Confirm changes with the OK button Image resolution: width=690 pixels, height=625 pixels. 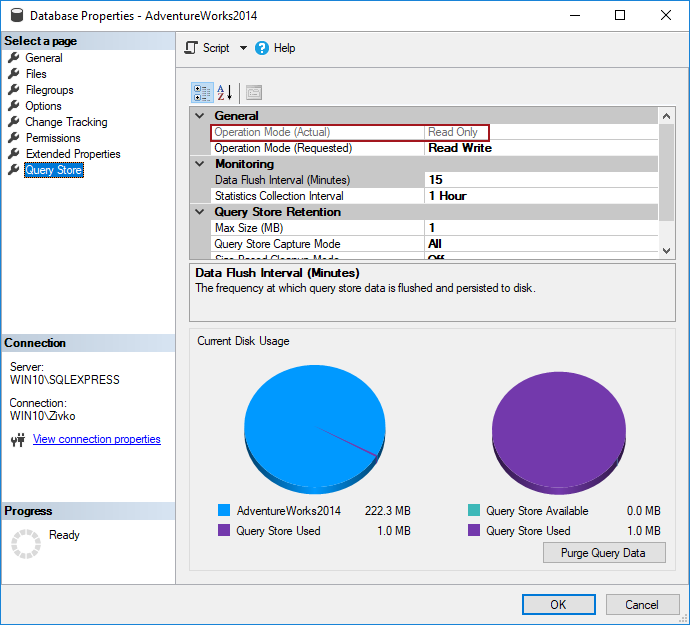point(558,604)
